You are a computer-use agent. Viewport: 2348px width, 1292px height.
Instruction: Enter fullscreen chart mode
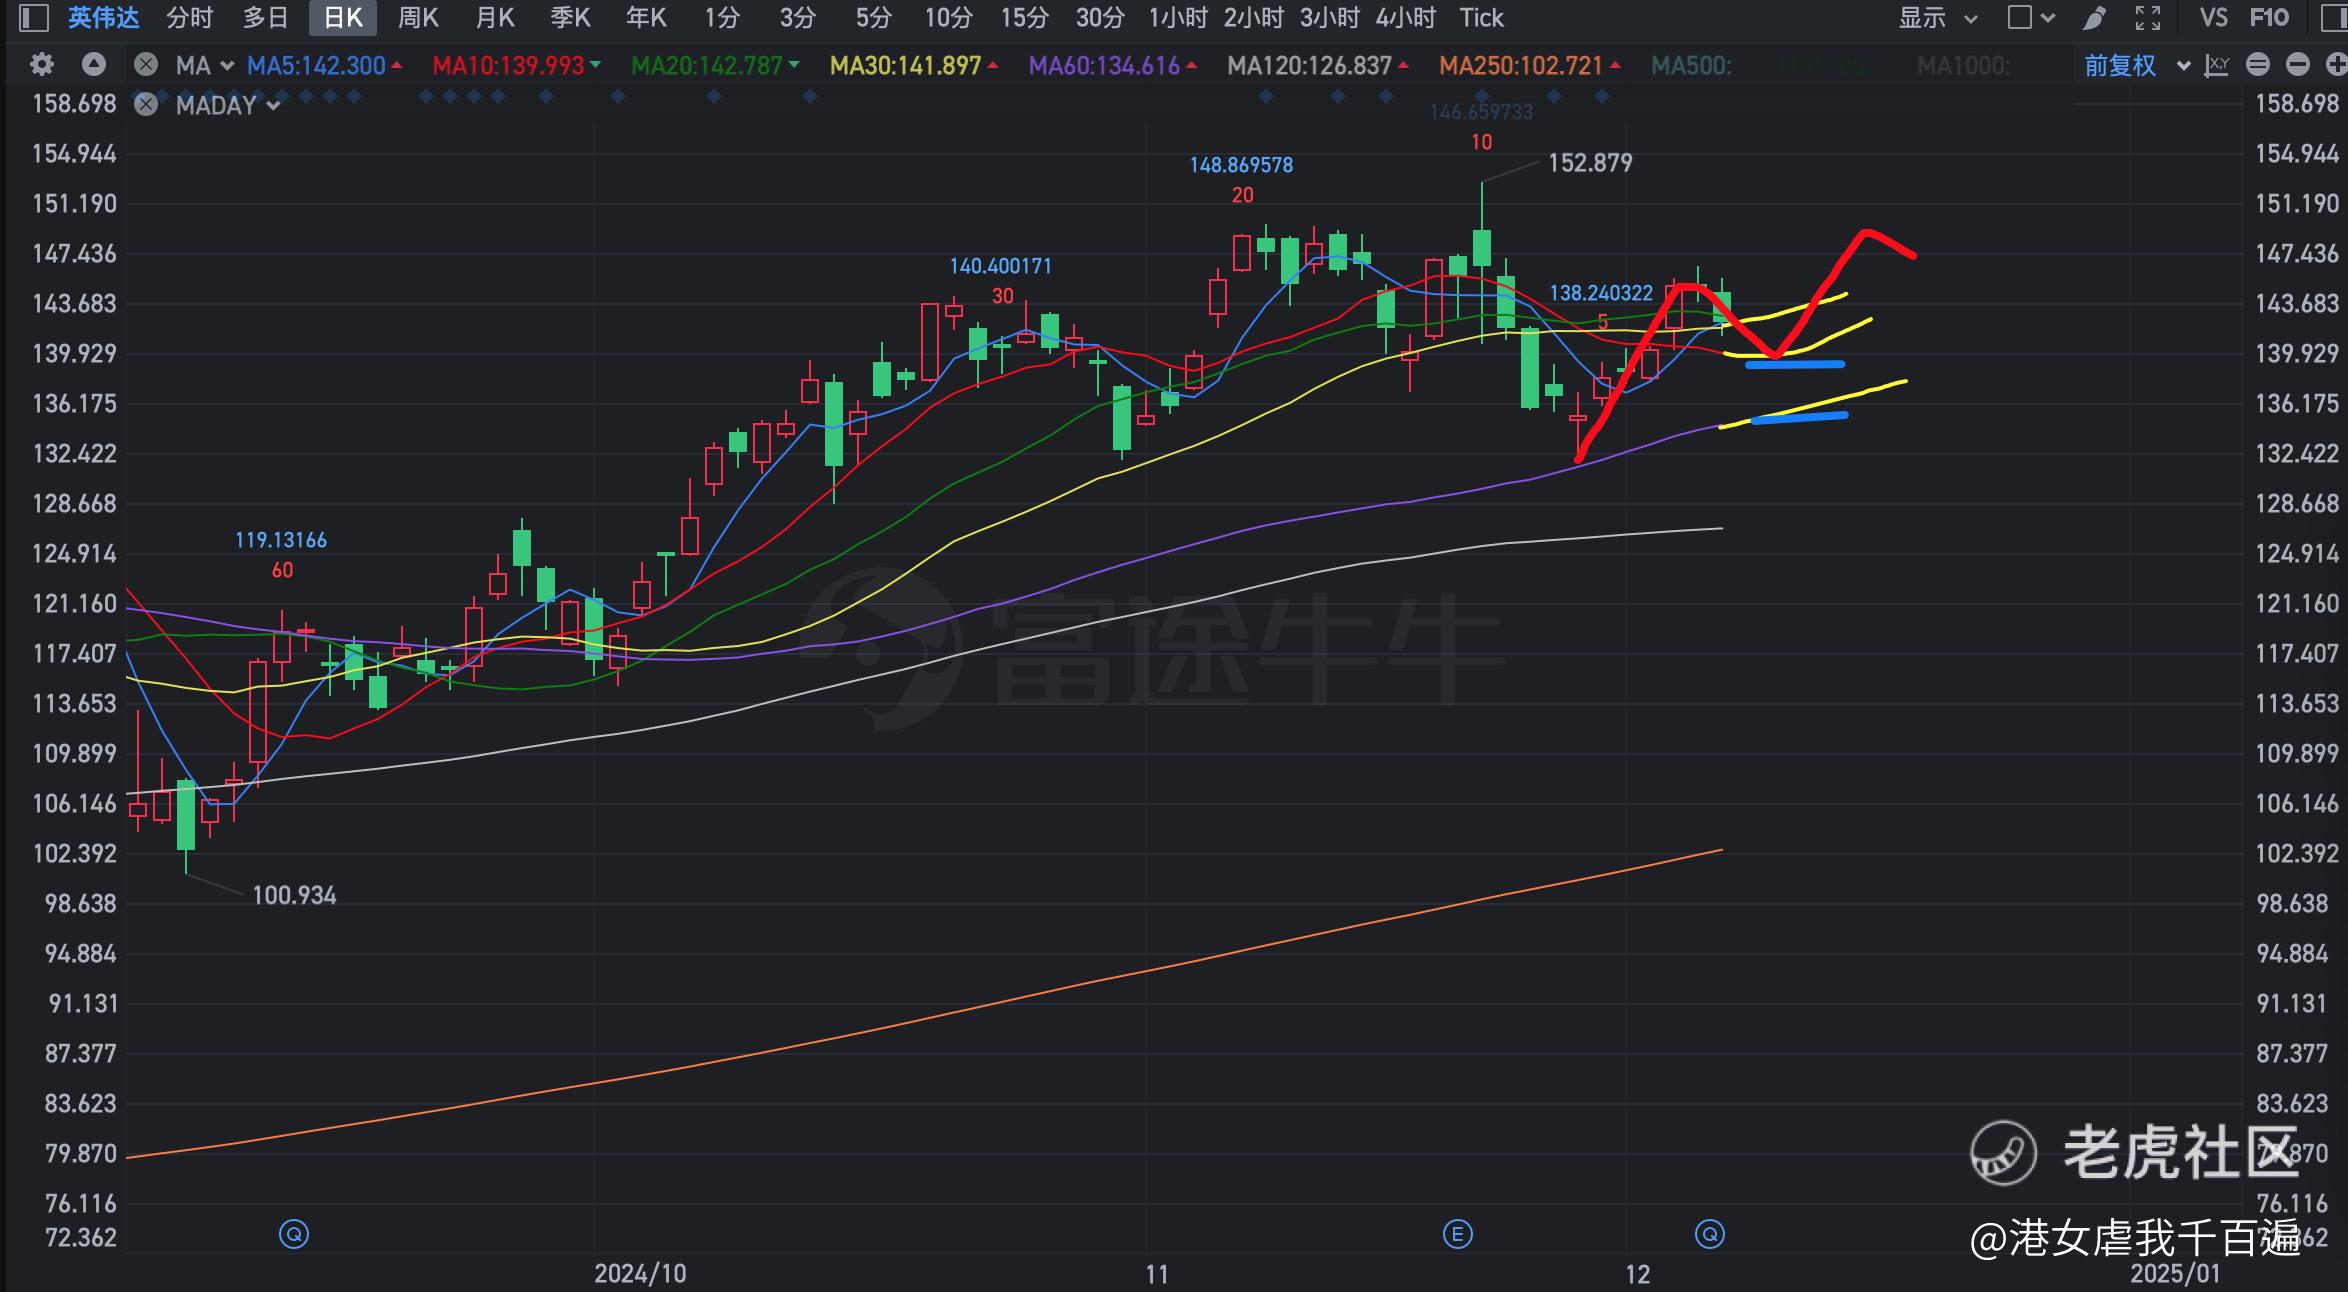(x=2148, y=18)
